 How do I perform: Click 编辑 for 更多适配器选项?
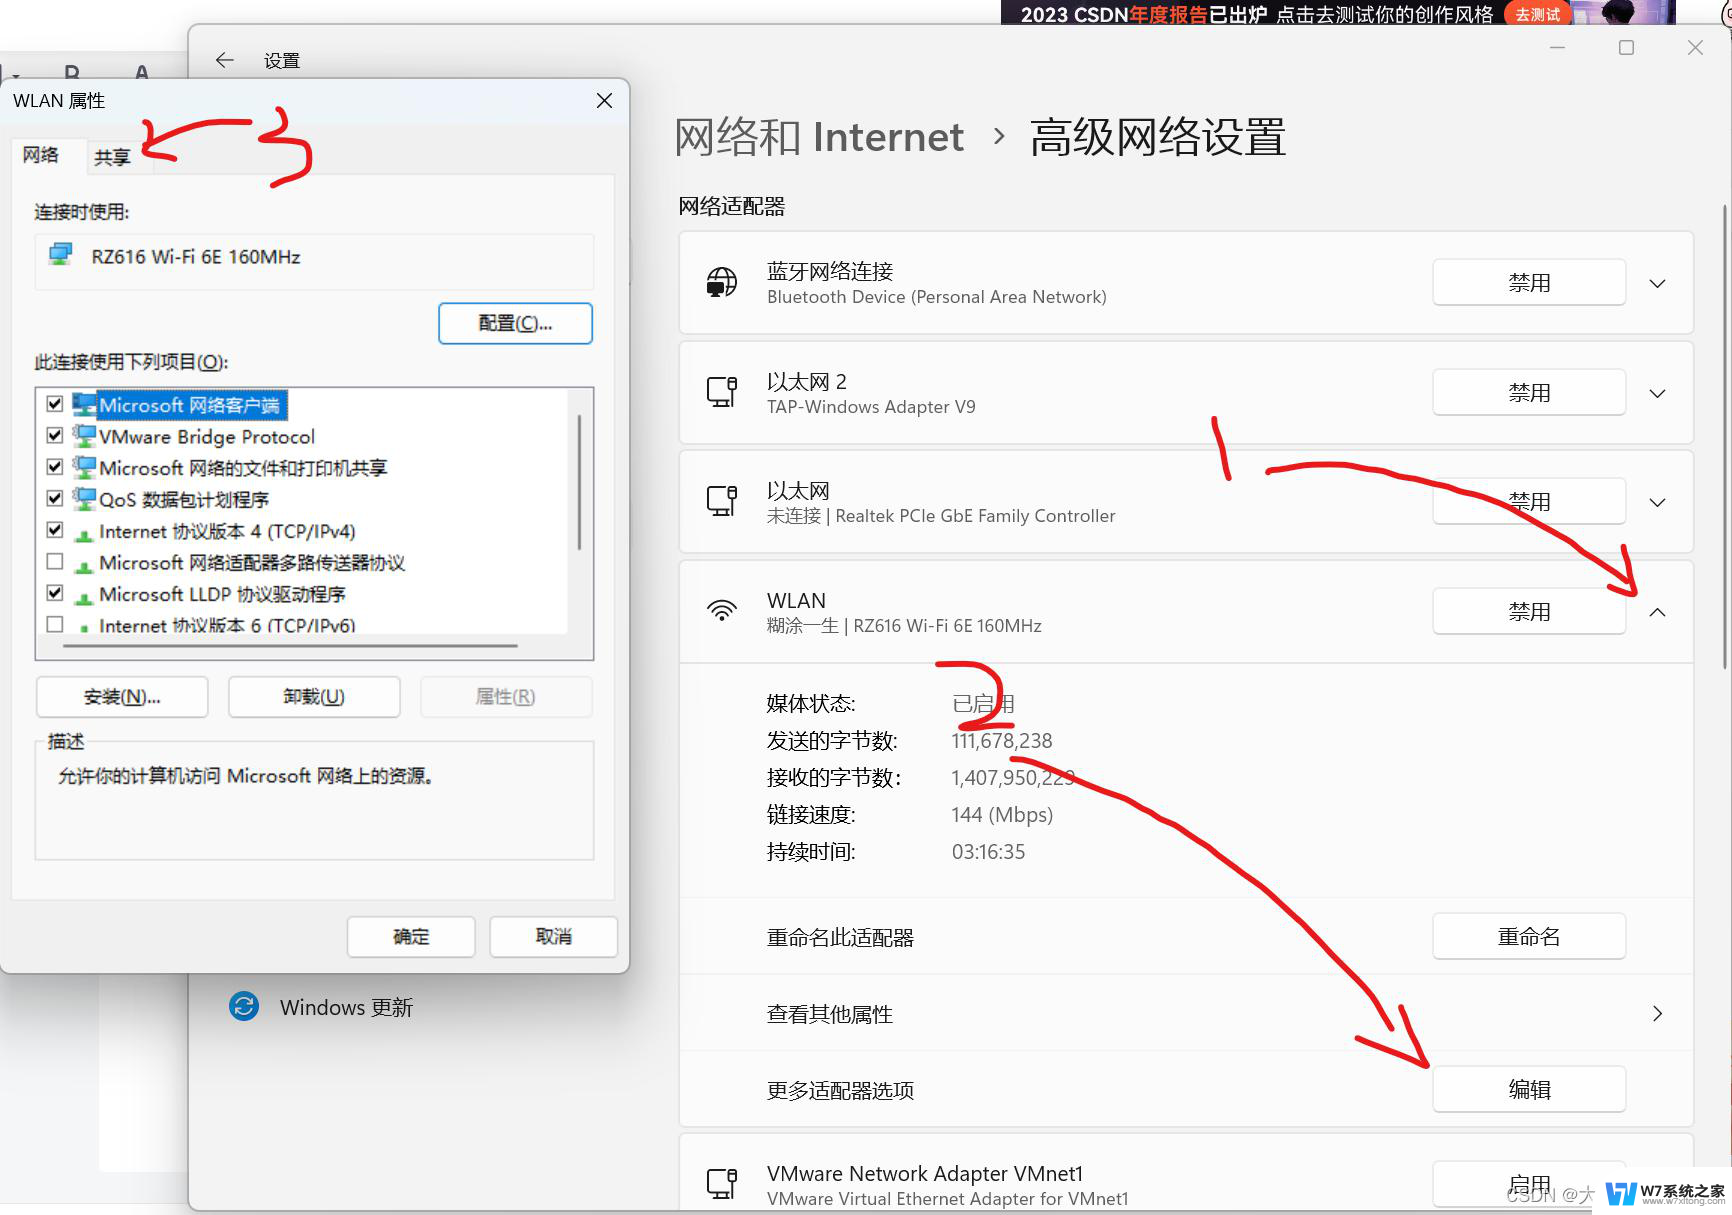tap(1529, 1089)
